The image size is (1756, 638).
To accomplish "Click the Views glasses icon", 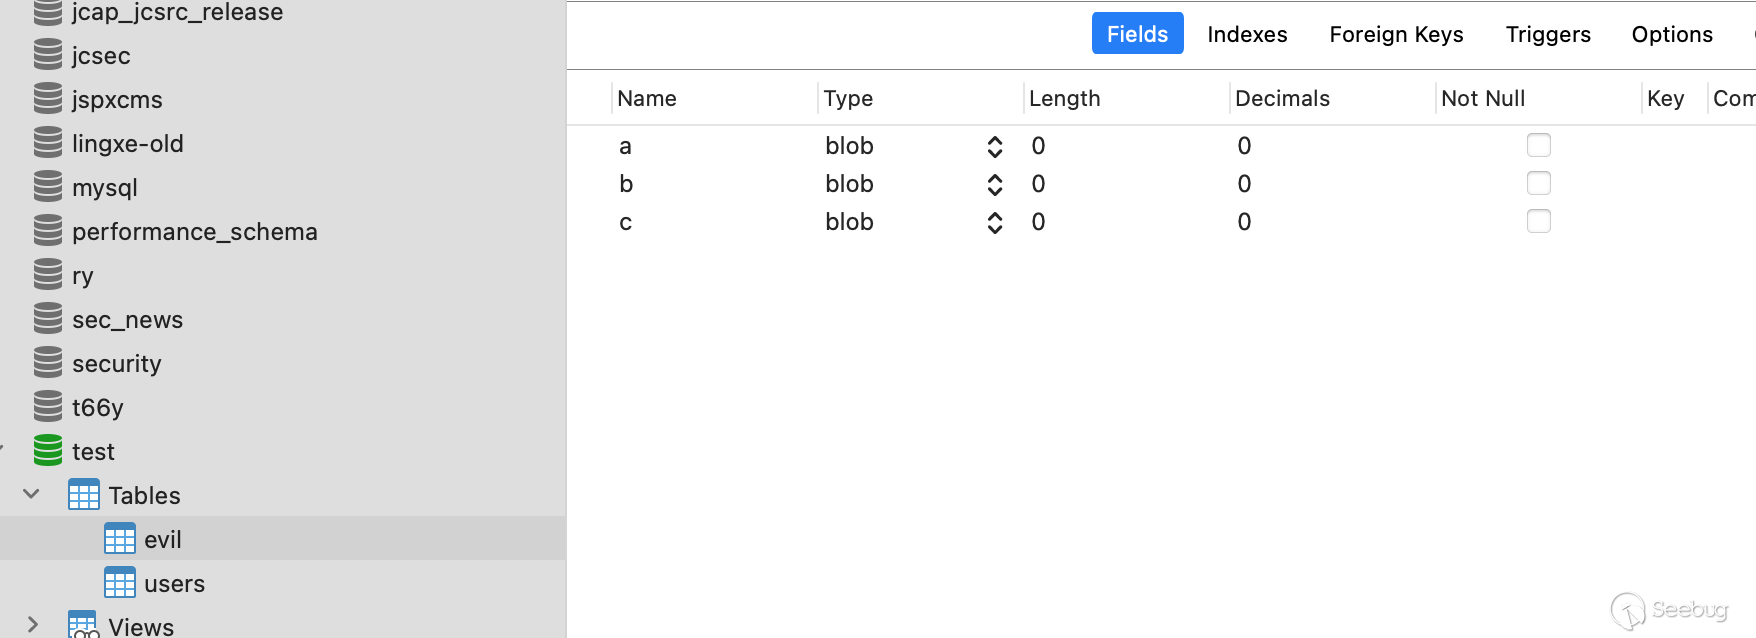I will click(x=84, y=625).
